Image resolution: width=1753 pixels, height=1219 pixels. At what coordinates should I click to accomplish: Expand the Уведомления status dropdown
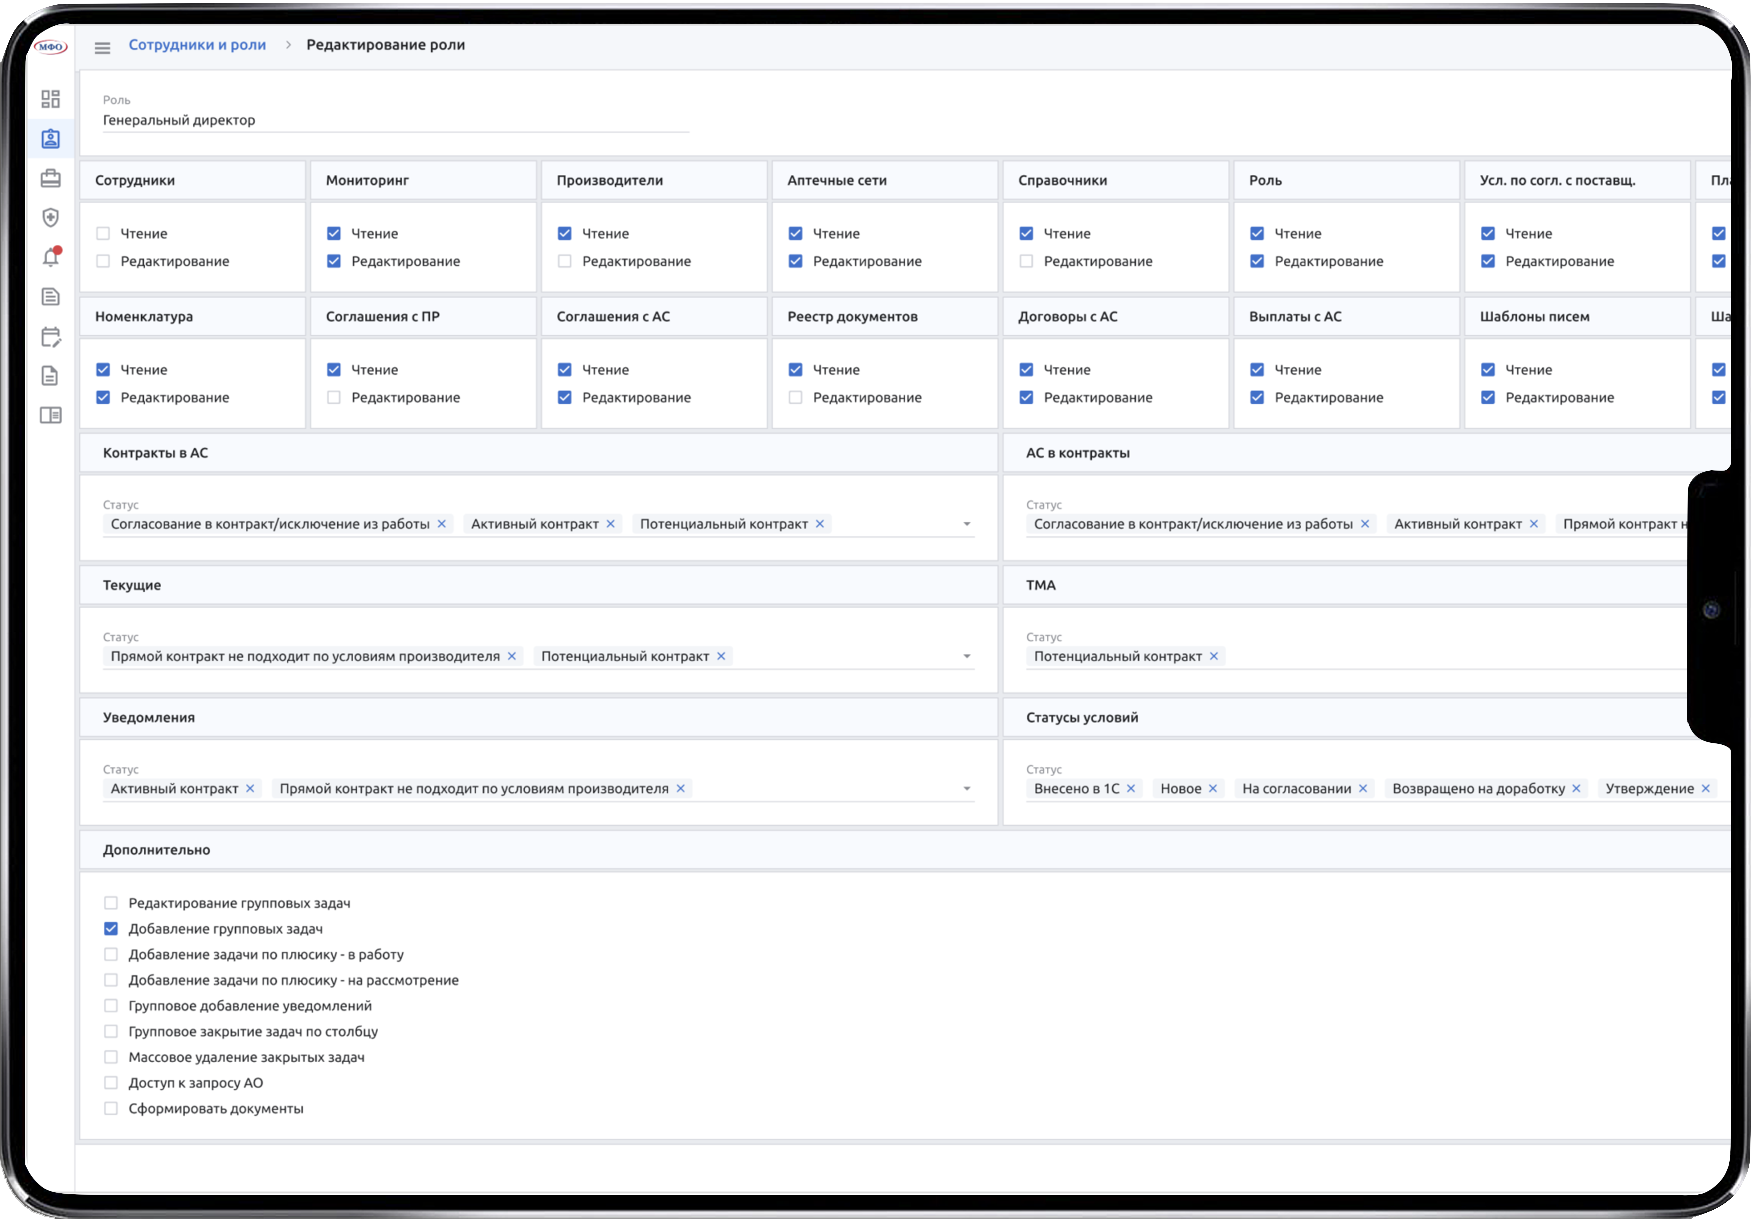(966, 789)
